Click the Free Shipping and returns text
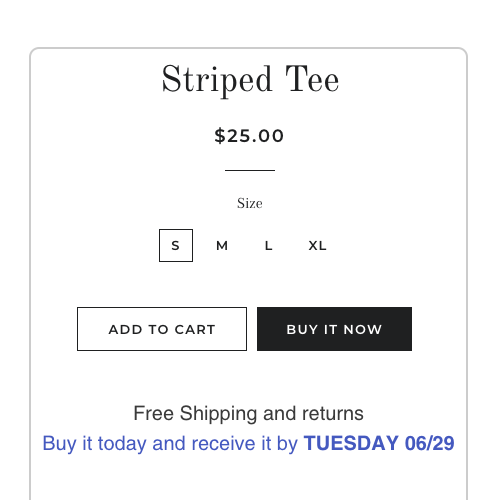 (x=248, y=413)
